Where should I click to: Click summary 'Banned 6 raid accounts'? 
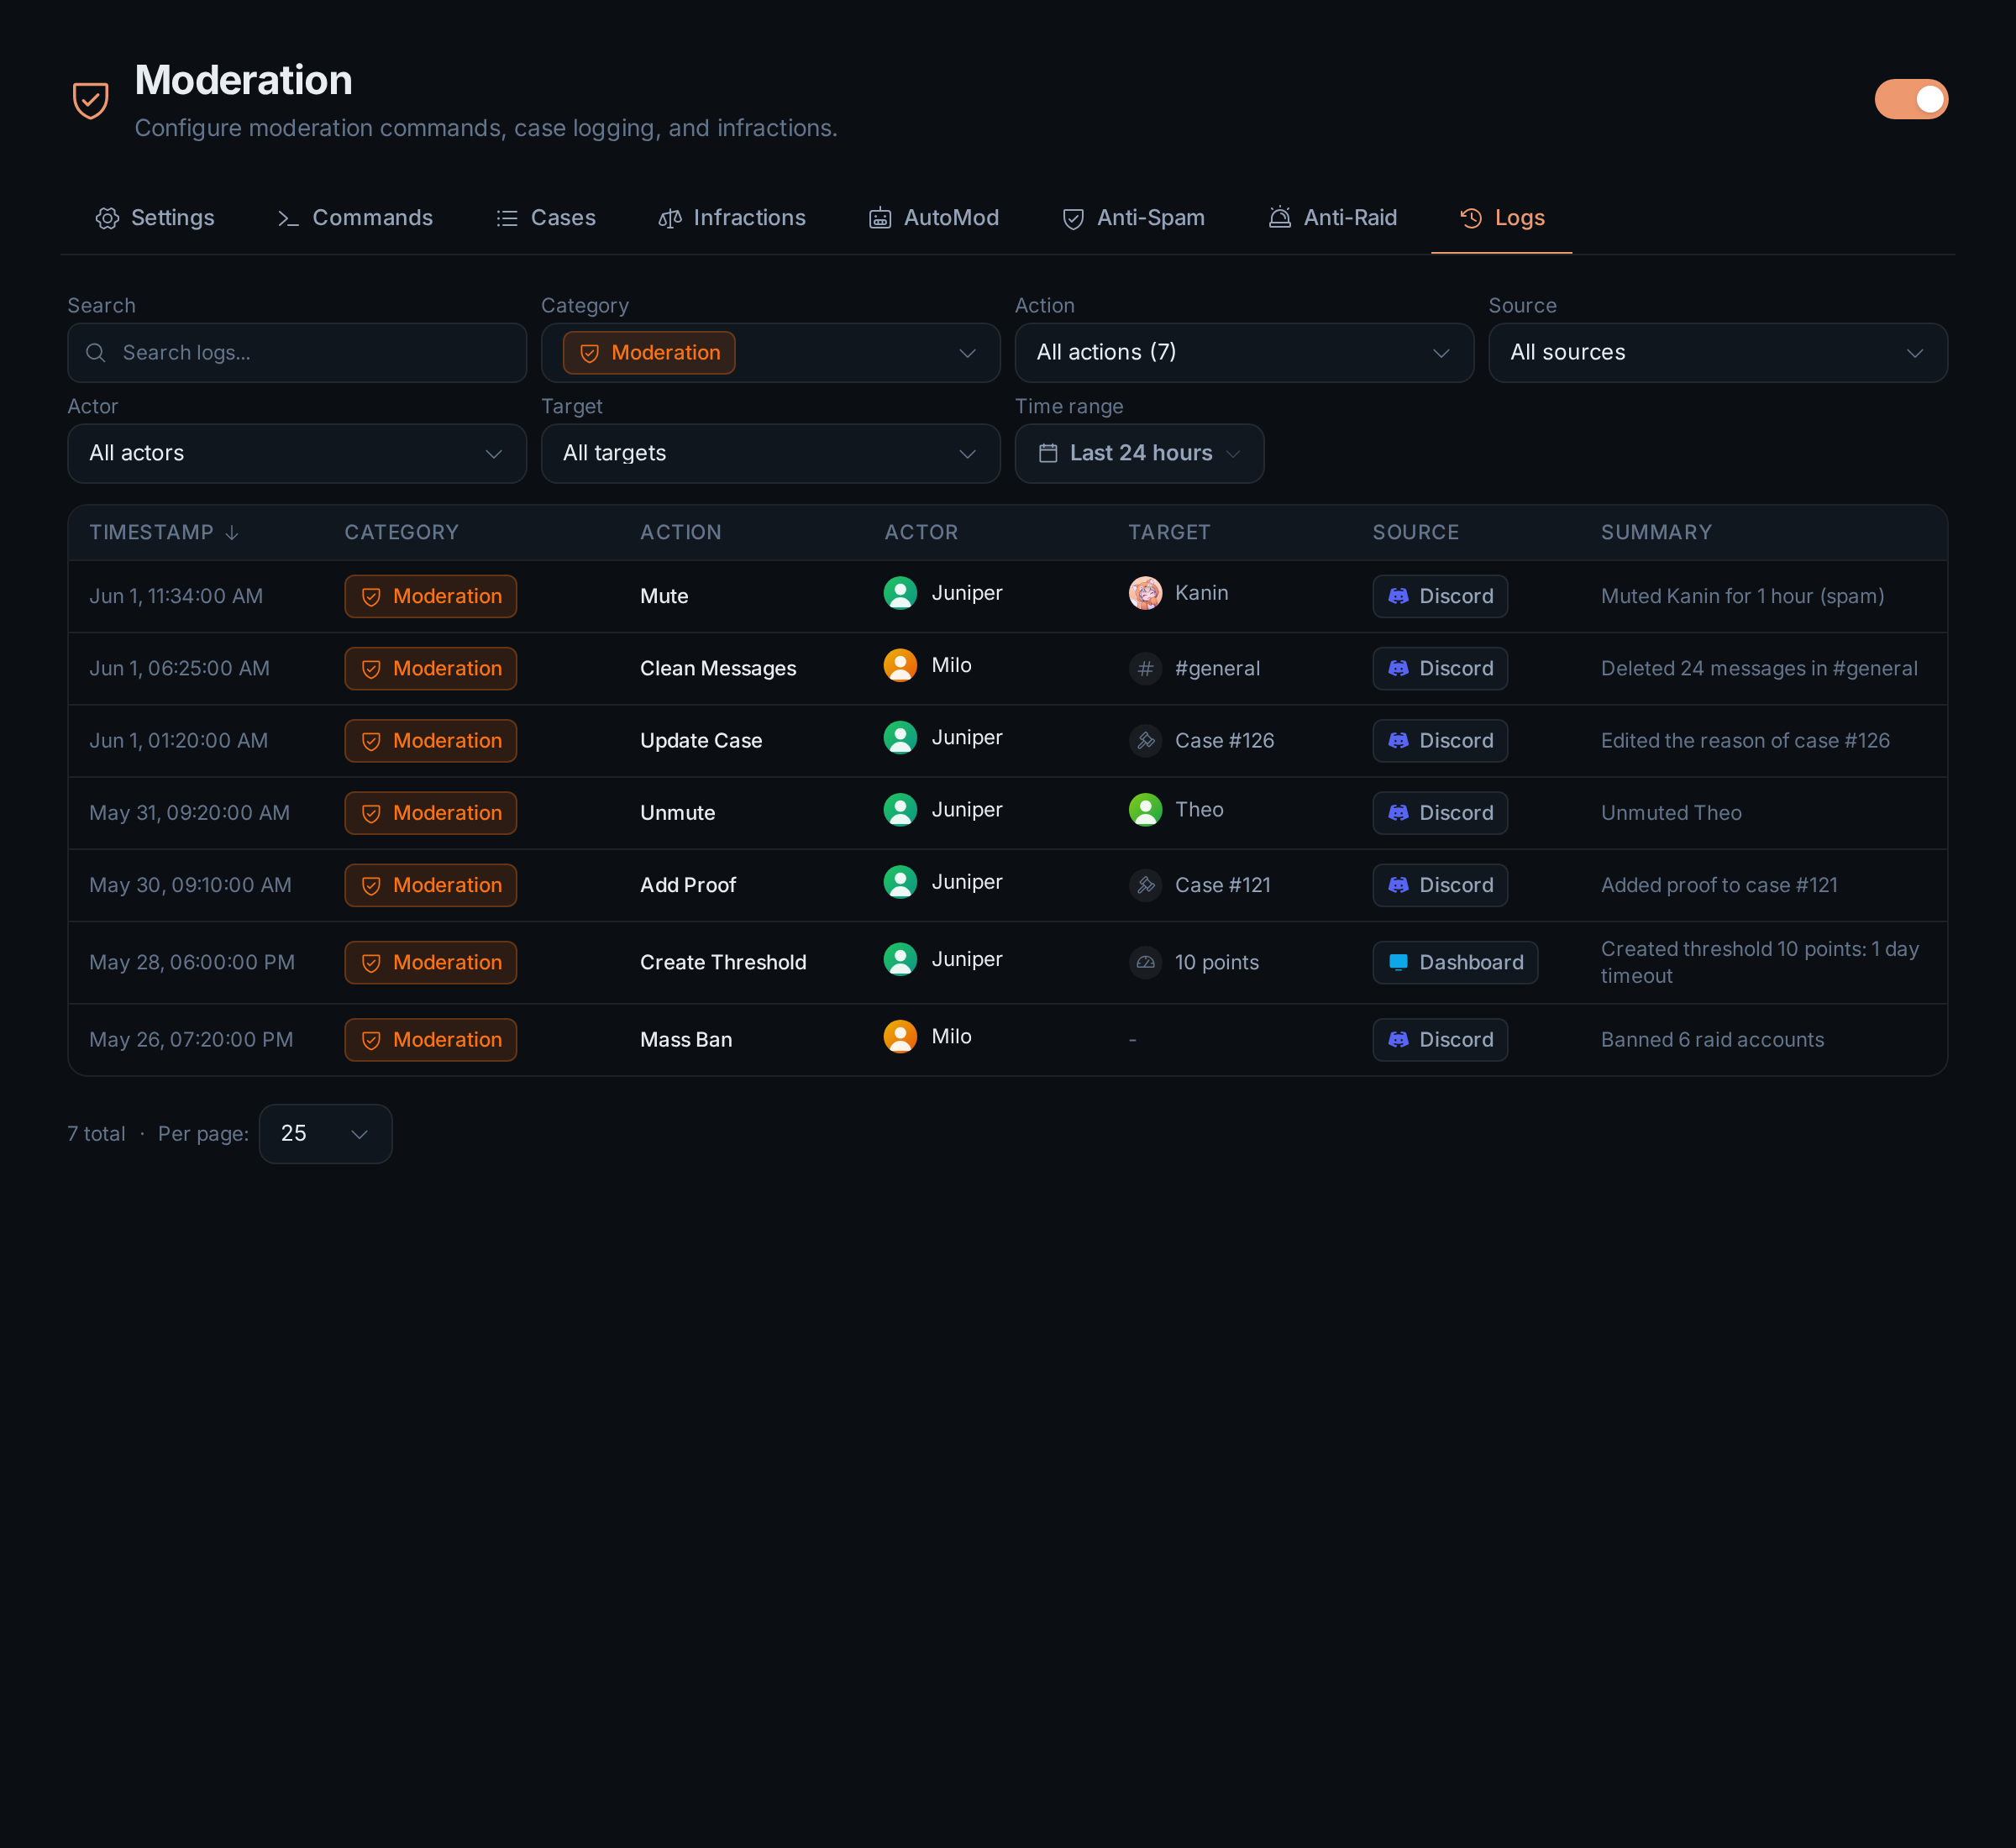pos(1712,1040)
